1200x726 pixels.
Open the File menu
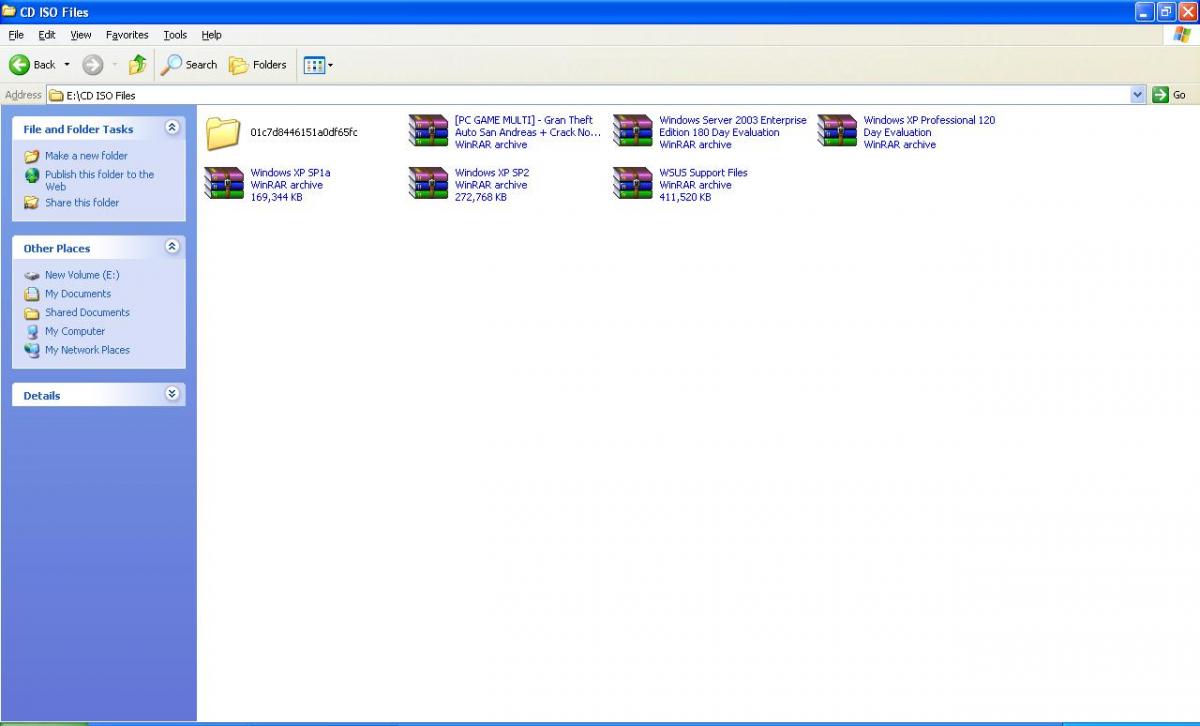[x=16, y=35]
